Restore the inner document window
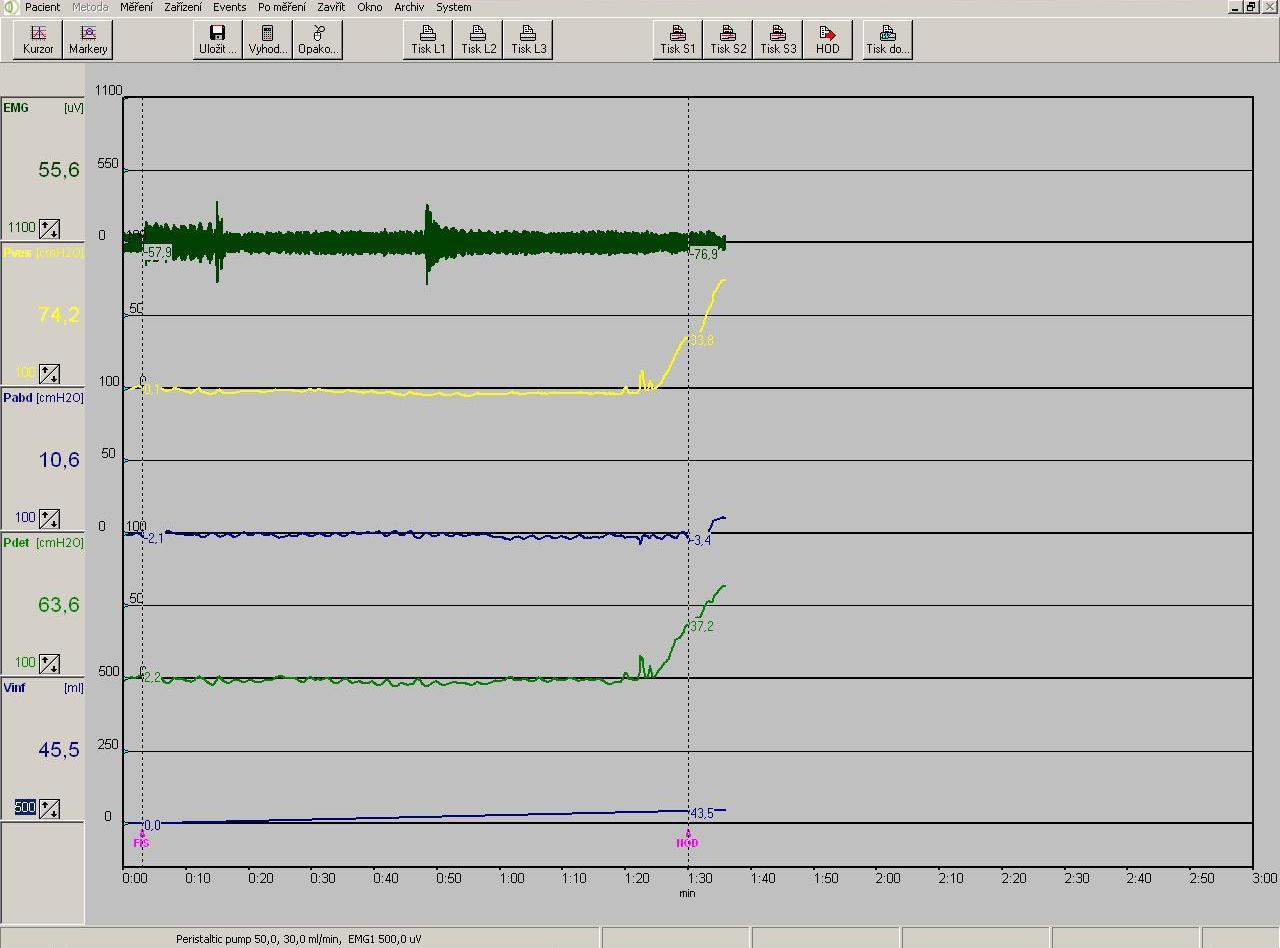The image size is (1280, 948). point(1251,7)
